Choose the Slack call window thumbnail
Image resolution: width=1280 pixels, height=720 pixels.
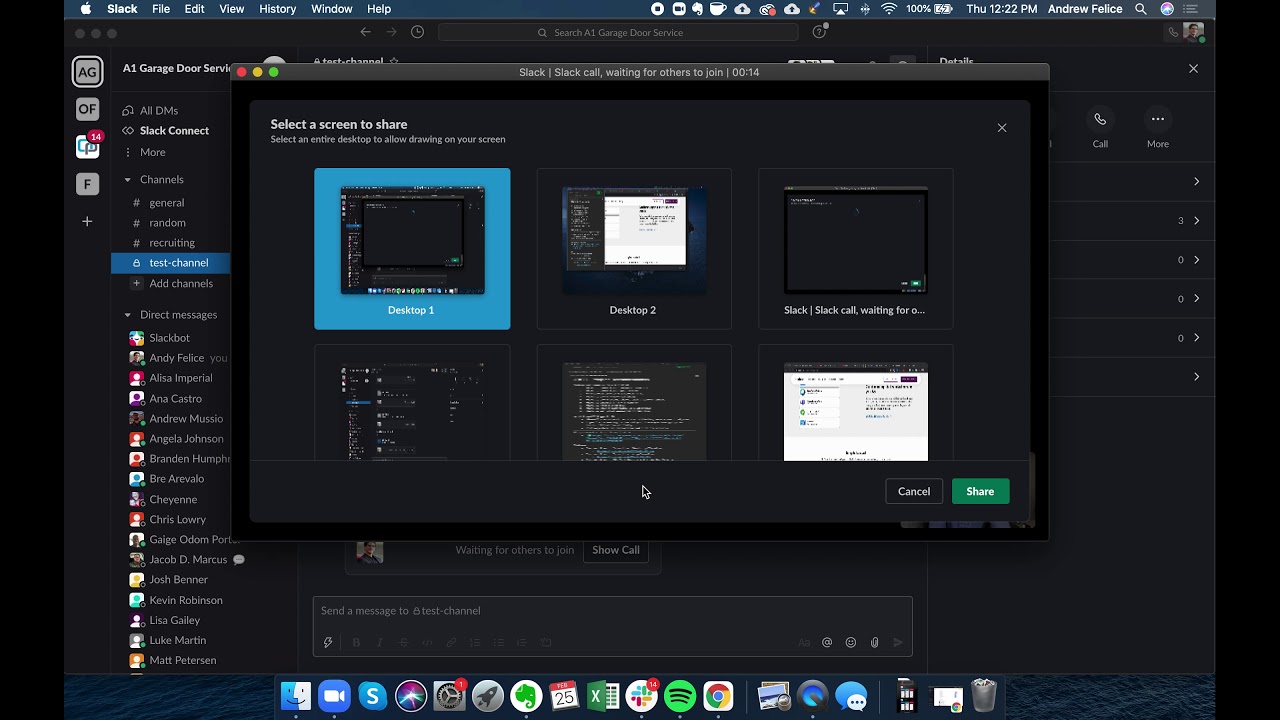pyautogui.click(x=856, y=249)
